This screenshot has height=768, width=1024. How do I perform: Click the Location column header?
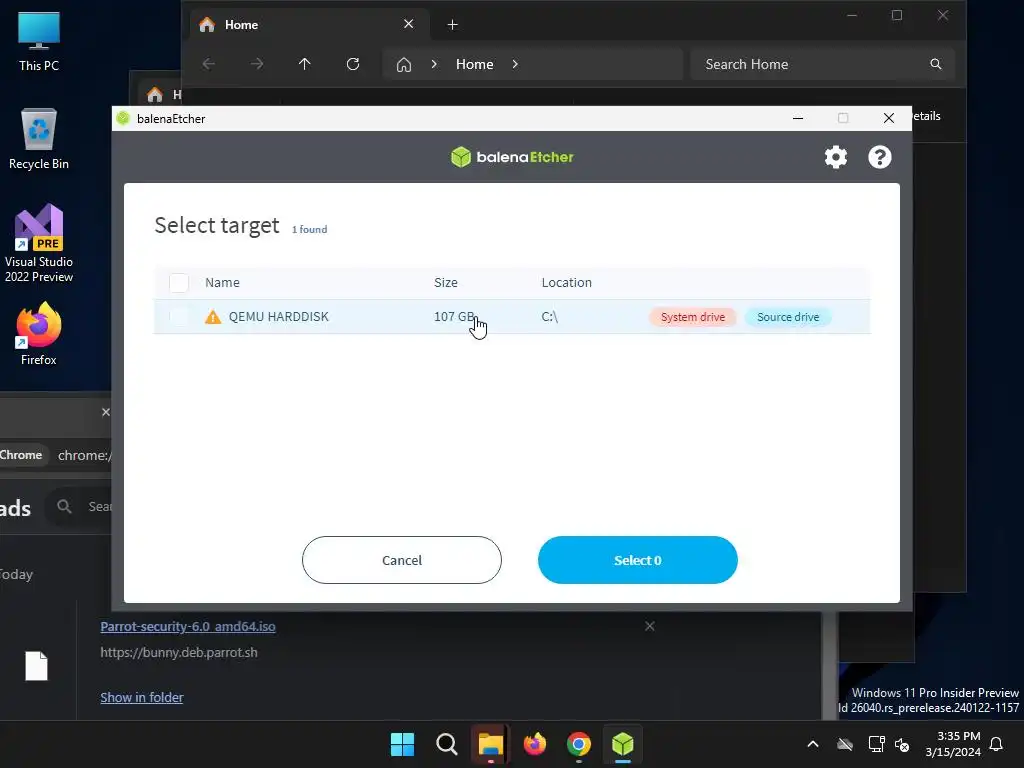[x=566, y=283]
